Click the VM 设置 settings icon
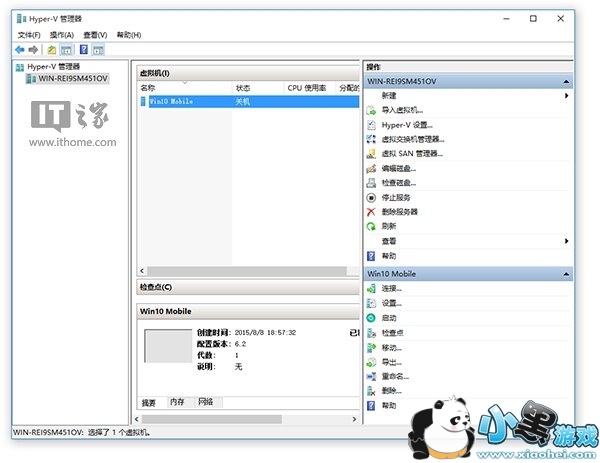 [371, 303]
